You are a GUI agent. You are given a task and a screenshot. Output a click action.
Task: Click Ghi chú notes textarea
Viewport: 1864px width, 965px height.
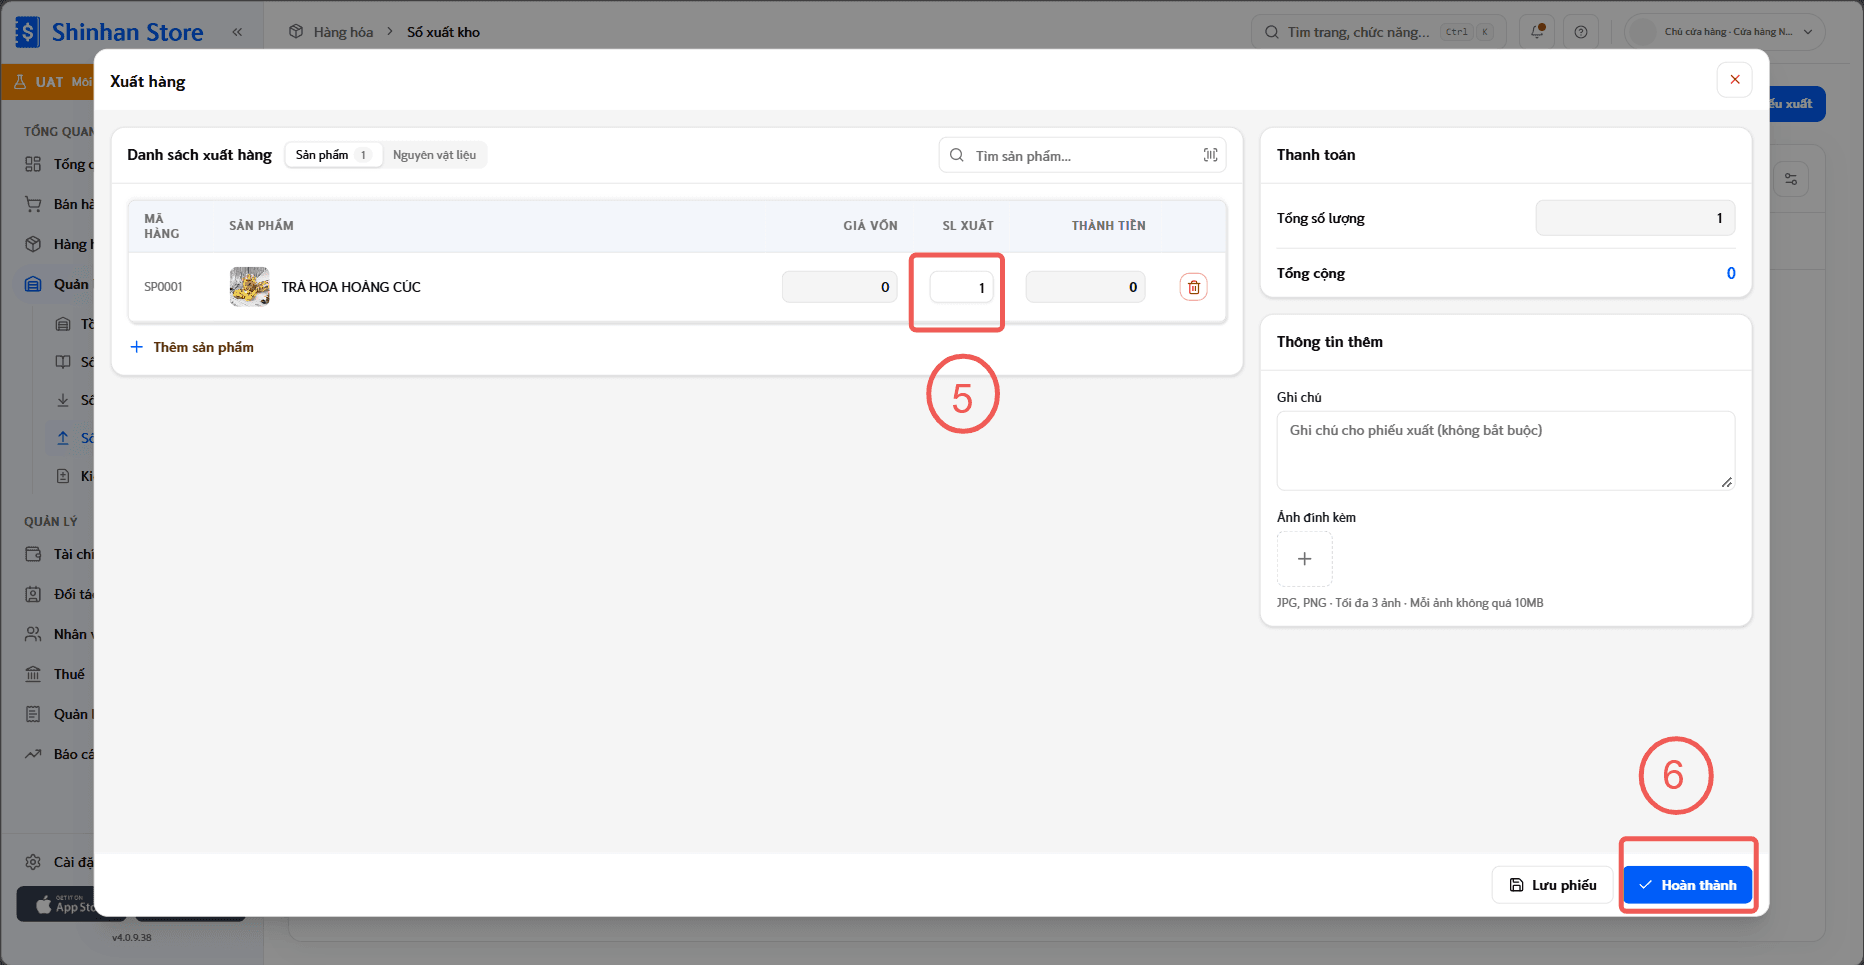[1505, 451]
